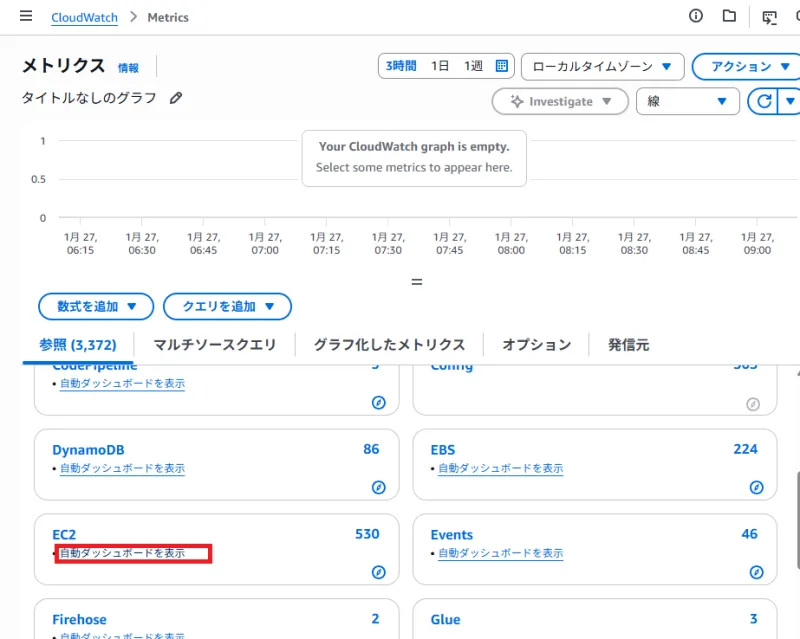This screenshot has height=639, width=800.
Task: Open CloudShell terminal icon
Action: point(769,17)
